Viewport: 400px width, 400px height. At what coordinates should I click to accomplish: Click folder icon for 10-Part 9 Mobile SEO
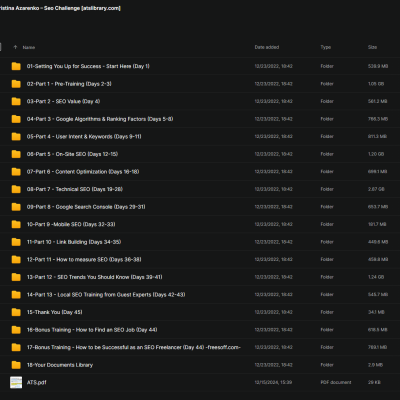tap(16, 224)
